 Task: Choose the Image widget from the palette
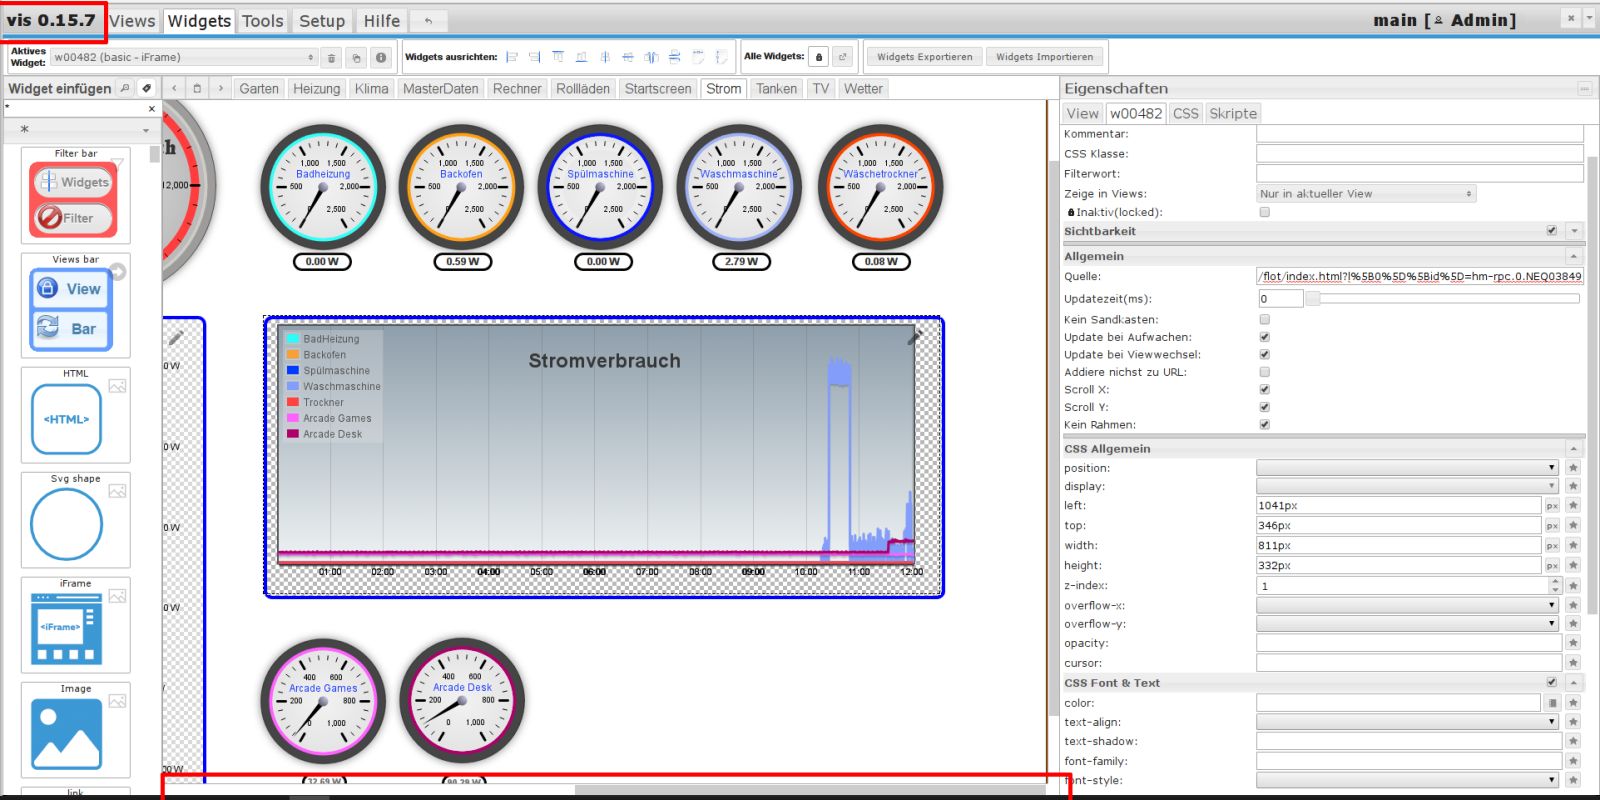coord(76,730)
